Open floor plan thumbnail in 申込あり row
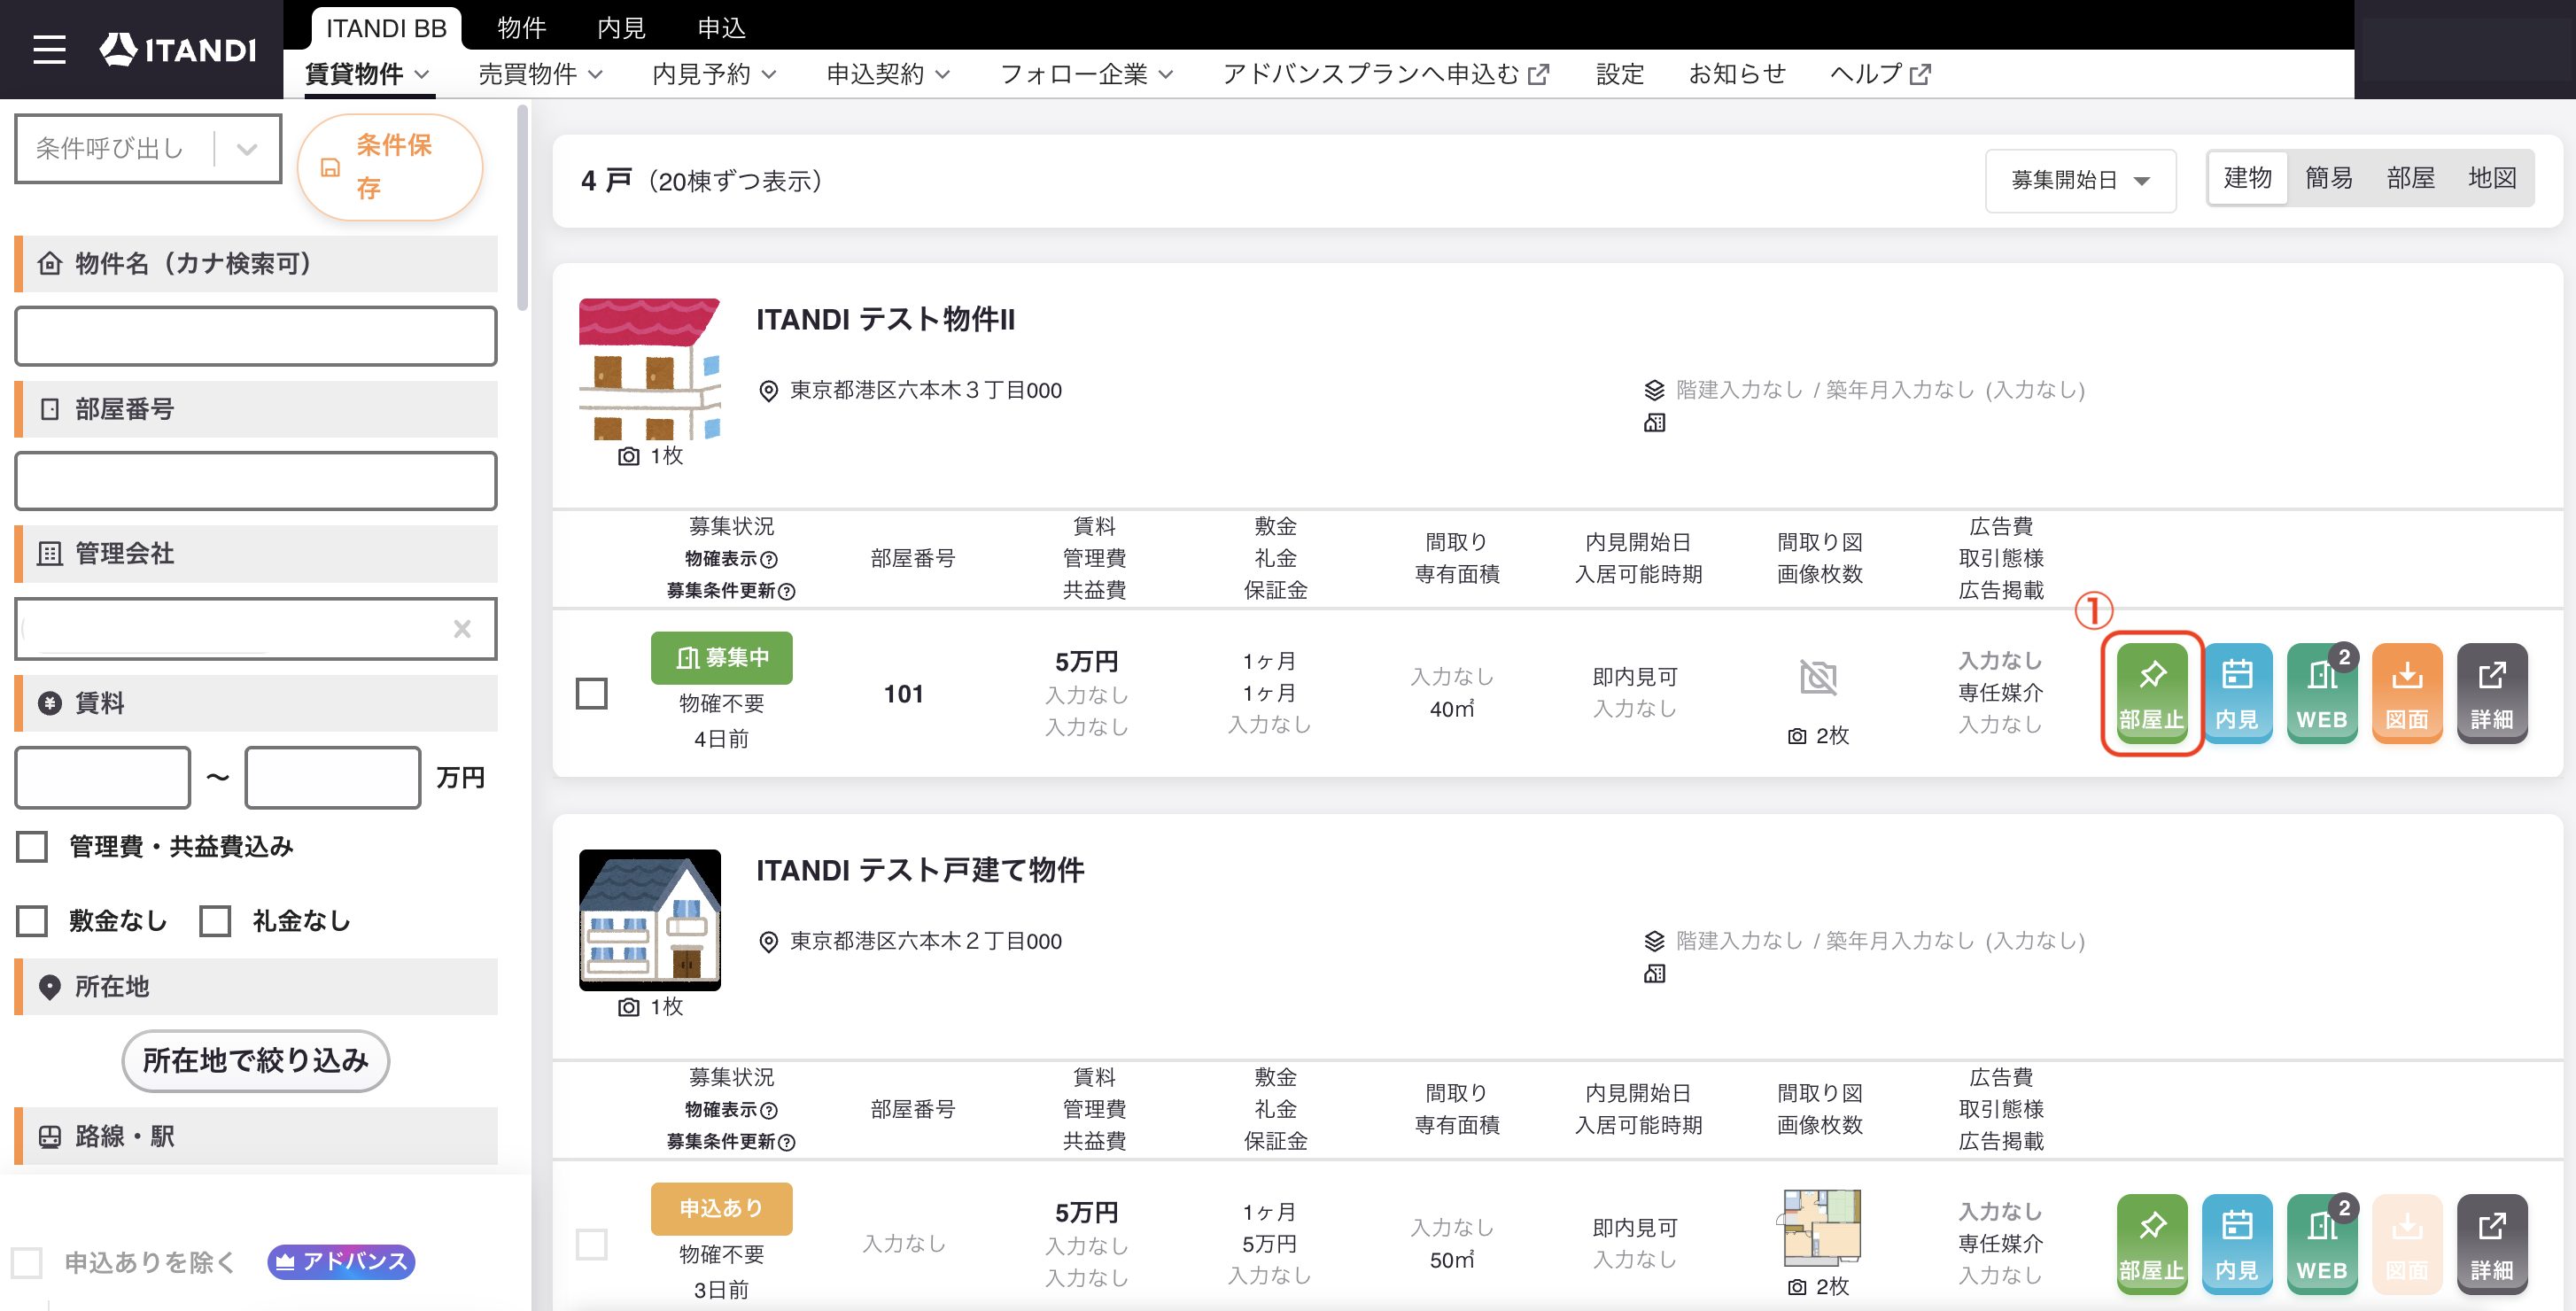2576x1311 pixels. [x=1818, y=1227]
